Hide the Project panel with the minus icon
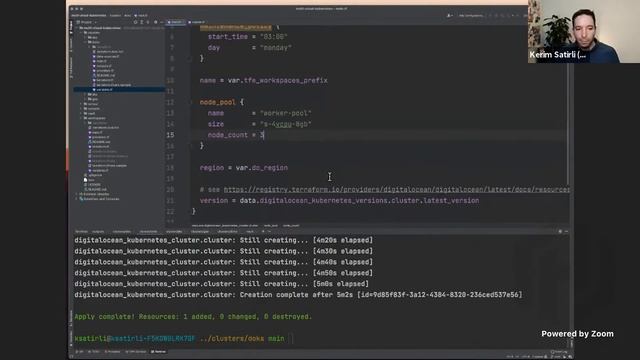This screenshot has width=640, height=360. [x=162, y=22]
